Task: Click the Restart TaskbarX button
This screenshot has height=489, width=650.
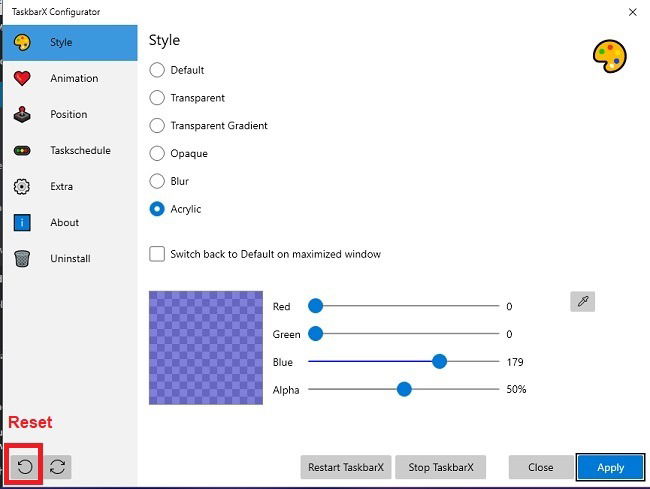Action: 346,467
